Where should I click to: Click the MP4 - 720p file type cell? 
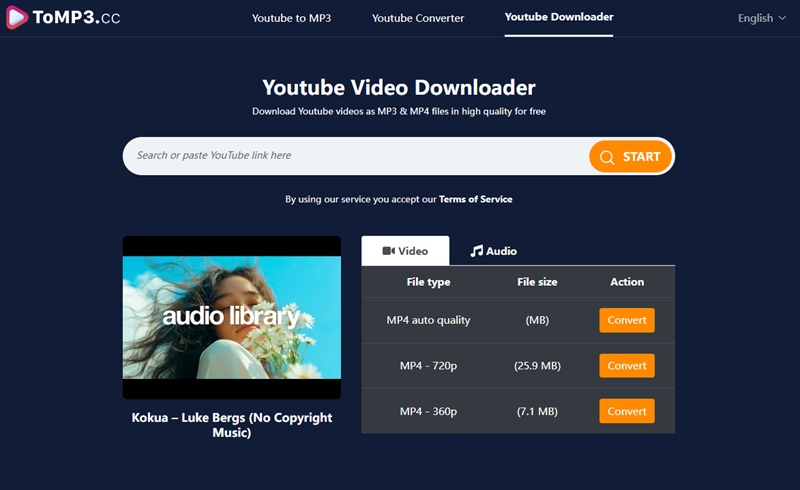click(x=428, y=365)
